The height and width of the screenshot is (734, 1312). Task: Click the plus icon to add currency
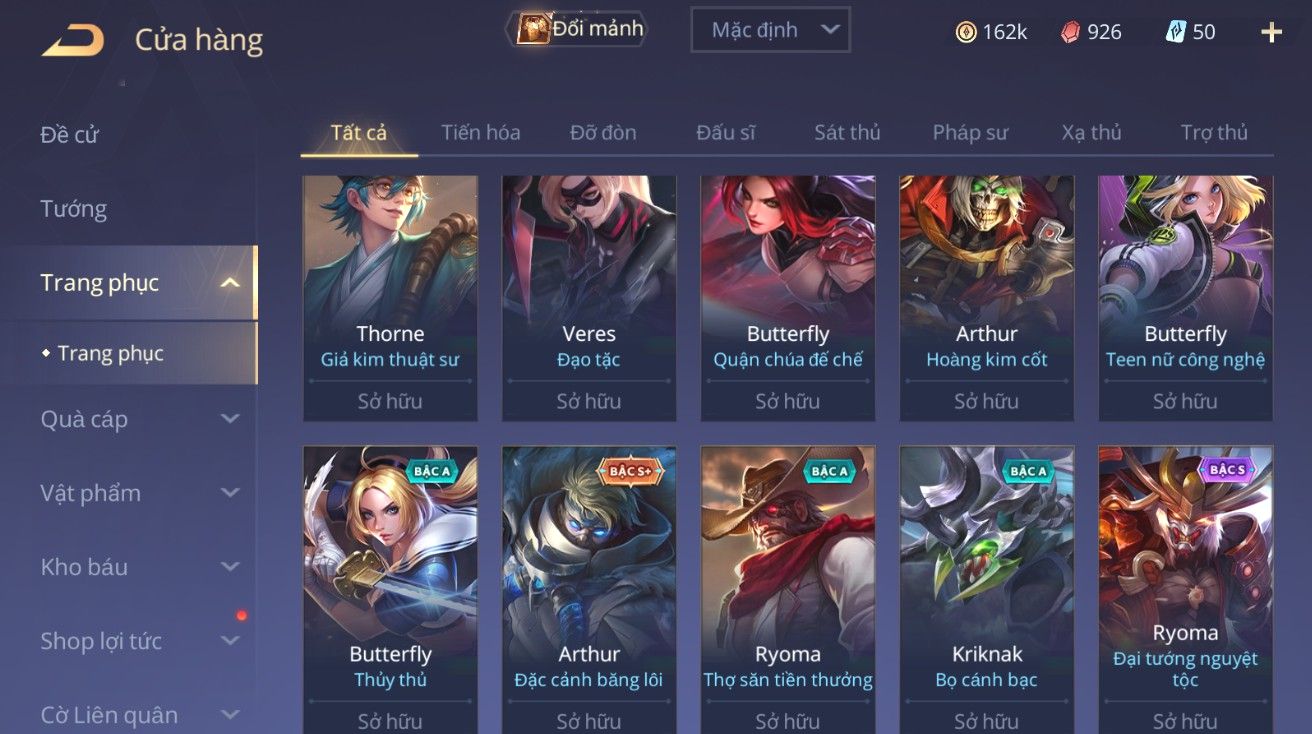(x=1272, y=32)
